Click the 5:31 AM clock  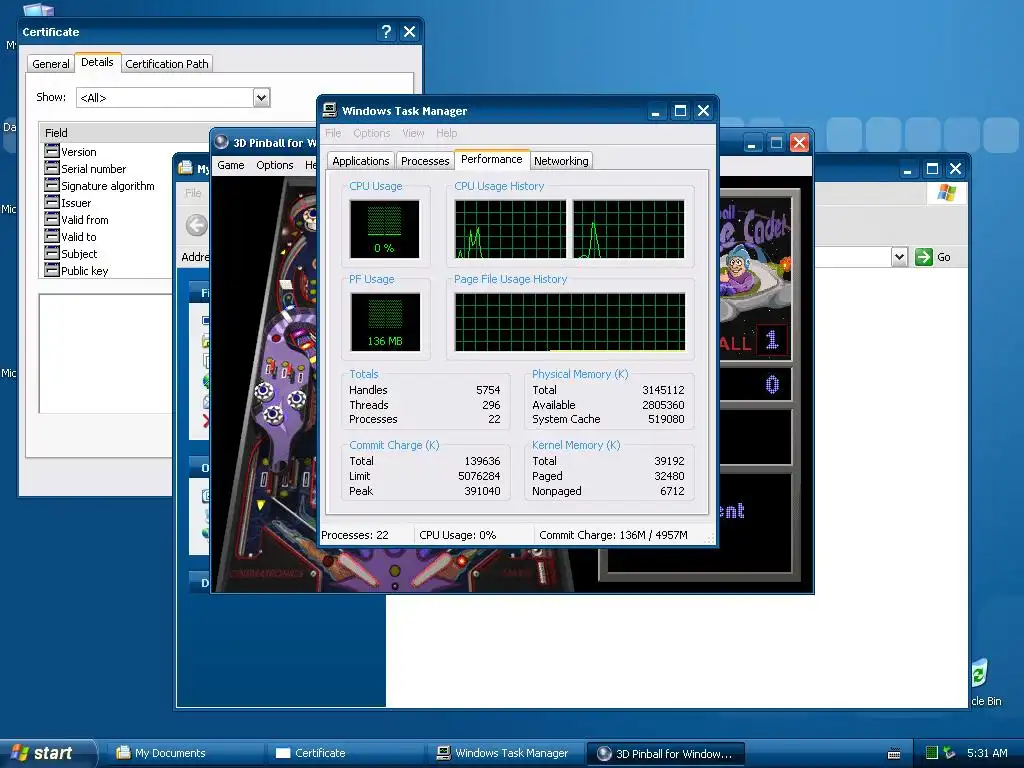click(x=987, y=753)
